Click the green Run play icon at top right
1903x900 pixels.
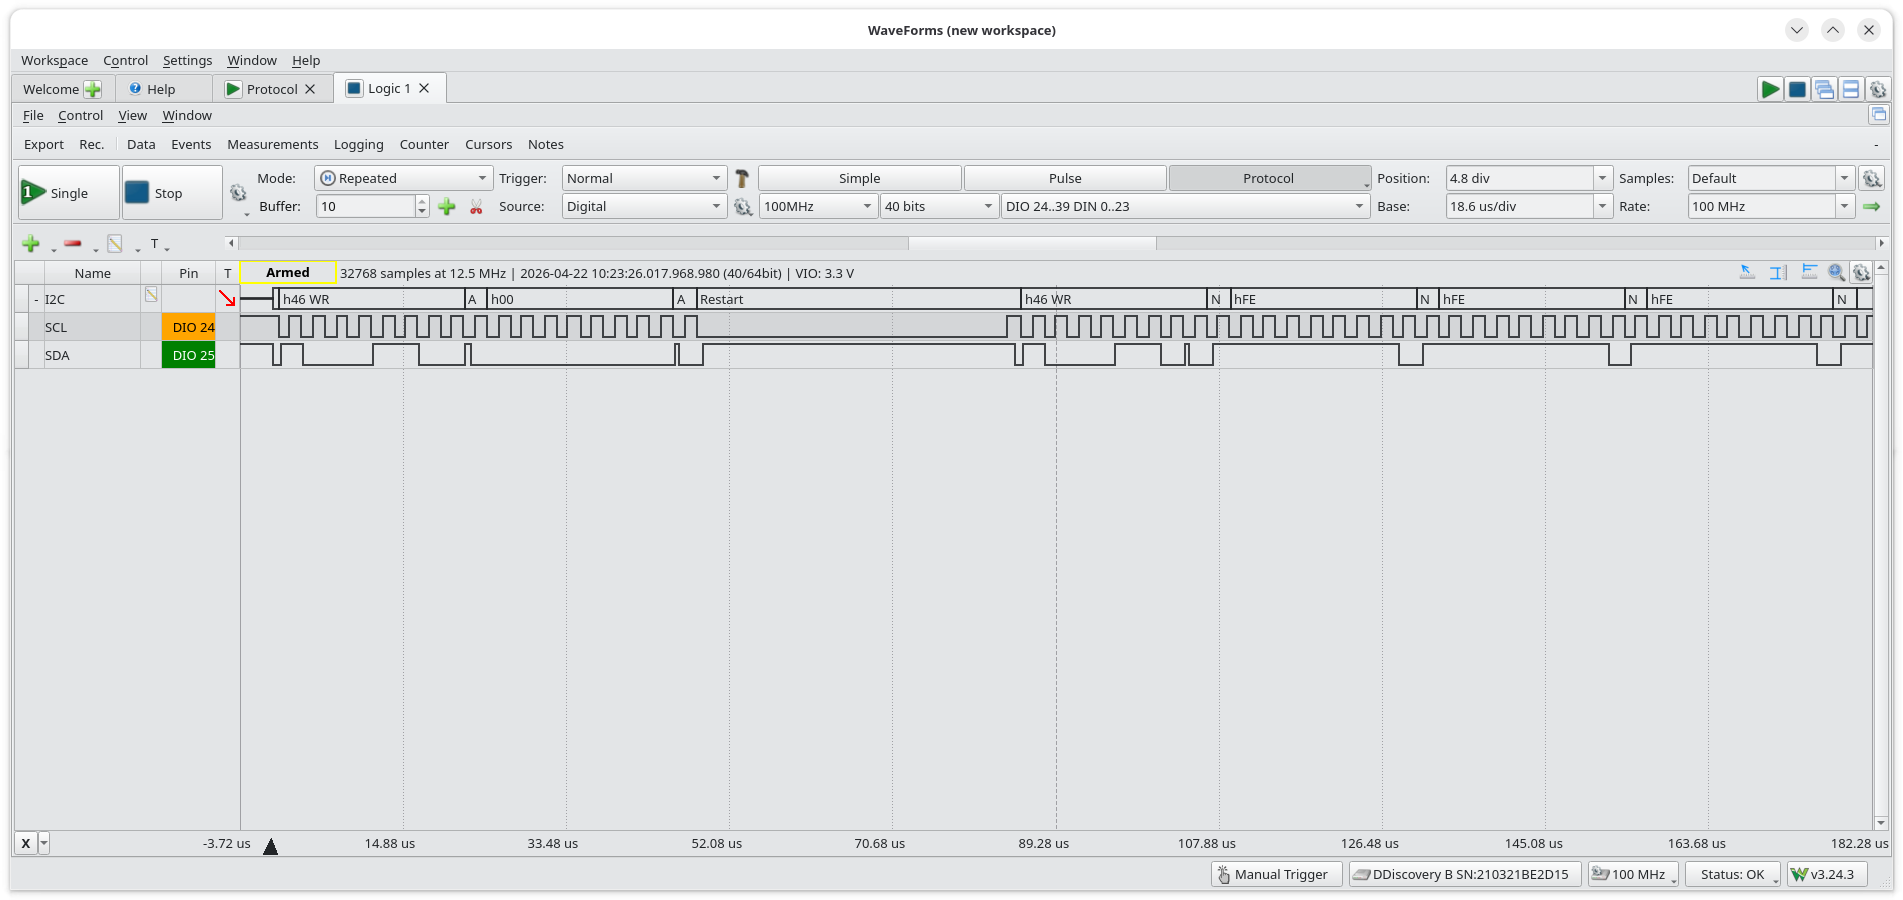point(1770,89)
